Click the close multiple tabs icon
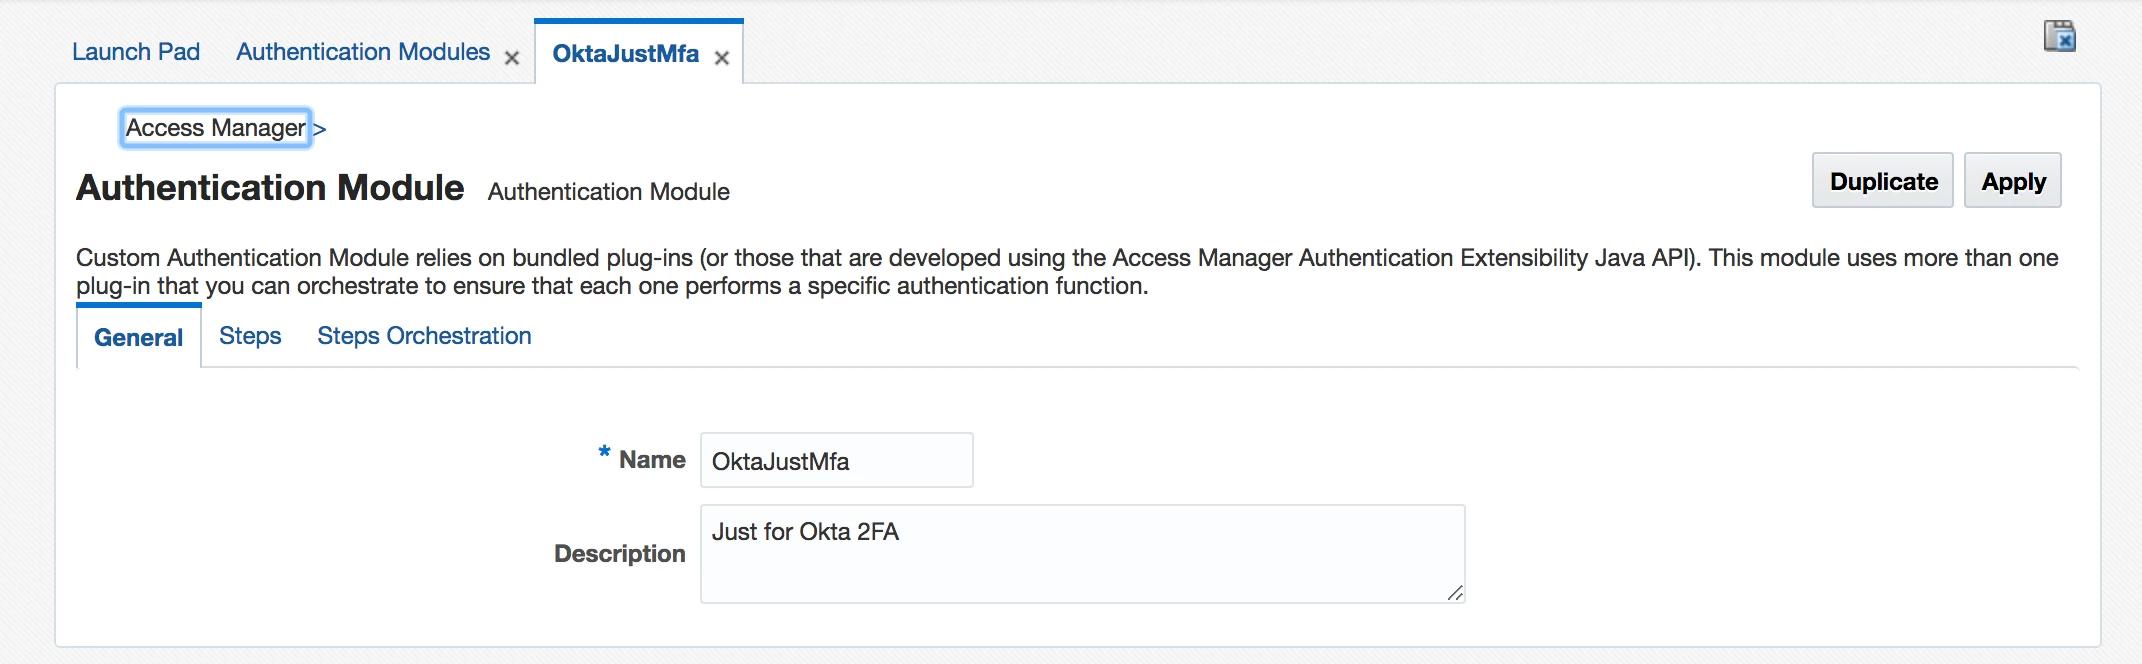2142x664 pixels. [x=2059, y=37]
